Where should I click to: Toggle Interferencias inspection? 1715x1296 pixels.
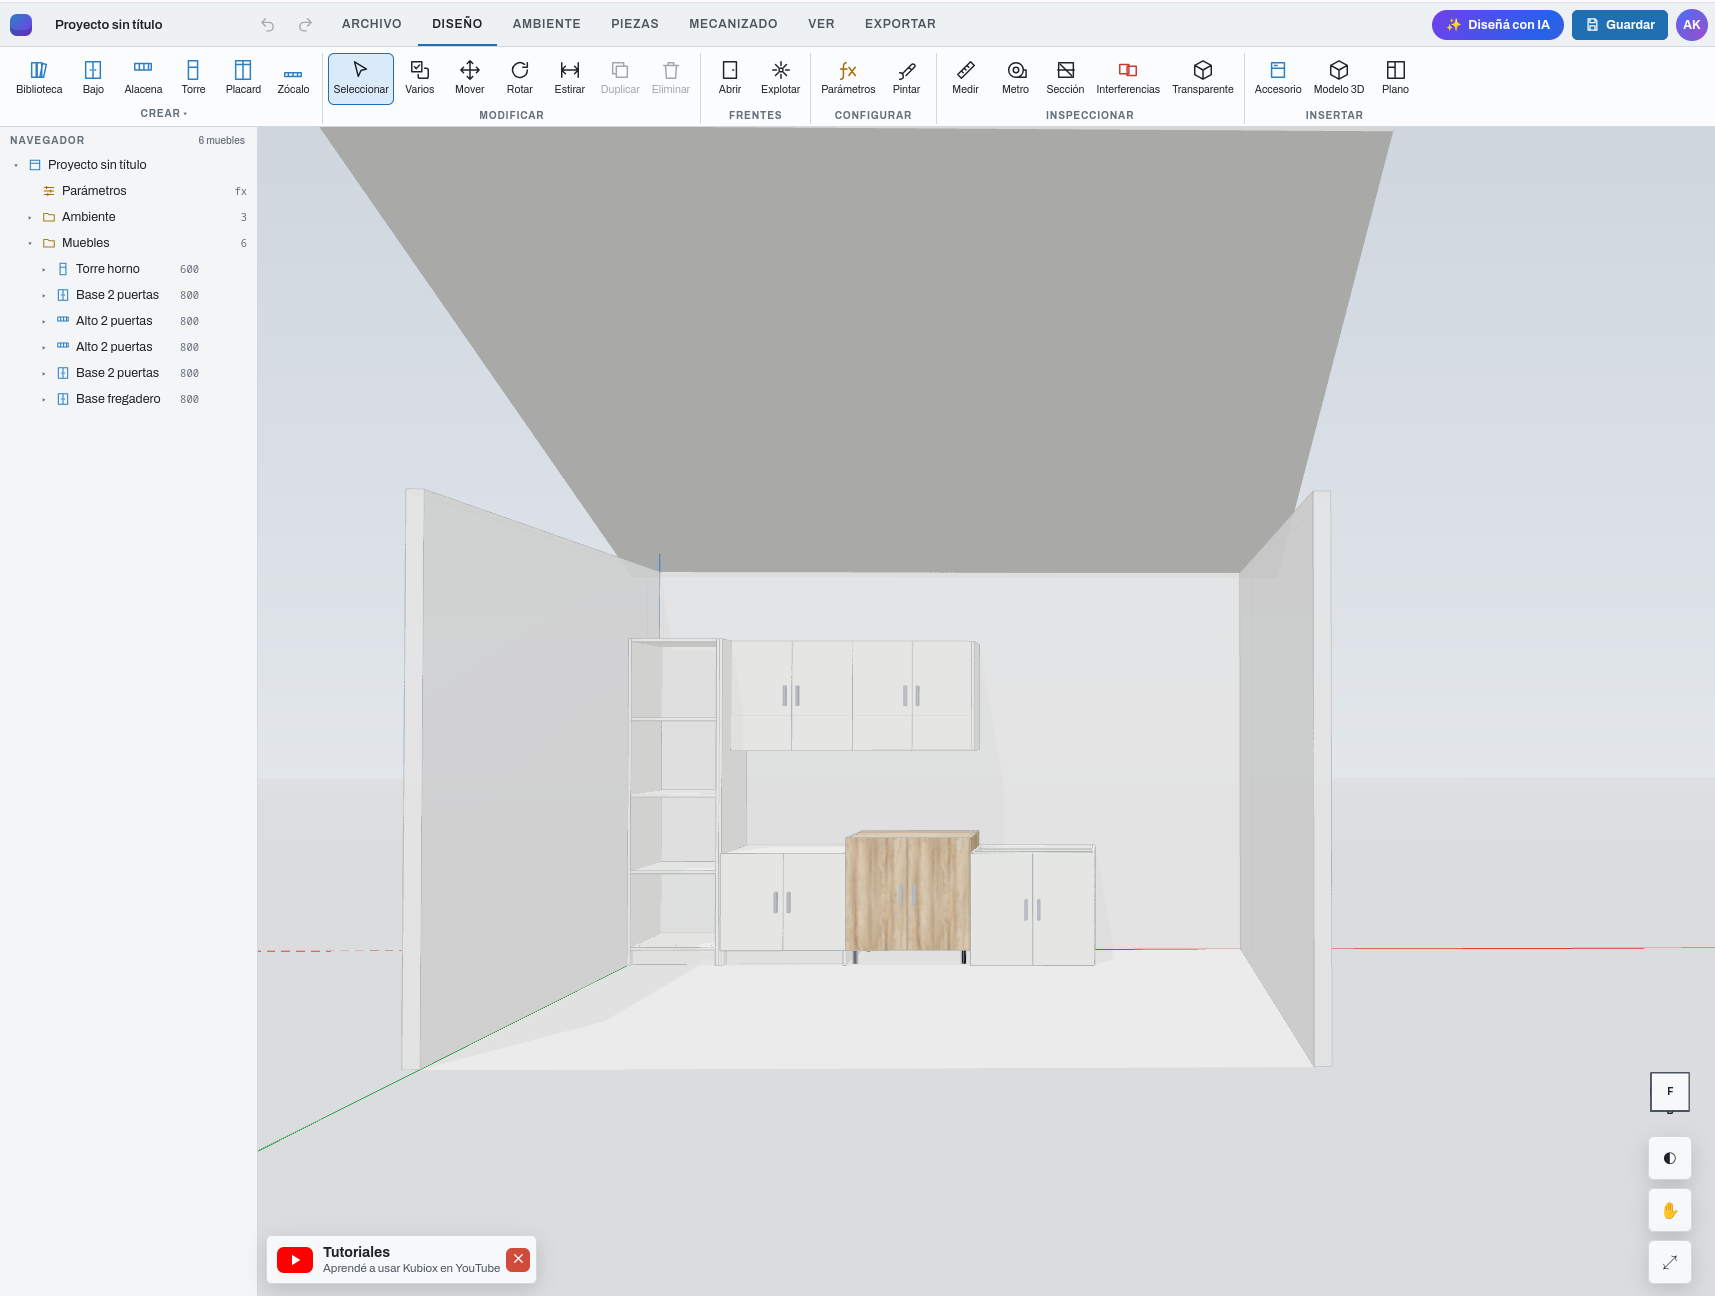point(1128,78)
